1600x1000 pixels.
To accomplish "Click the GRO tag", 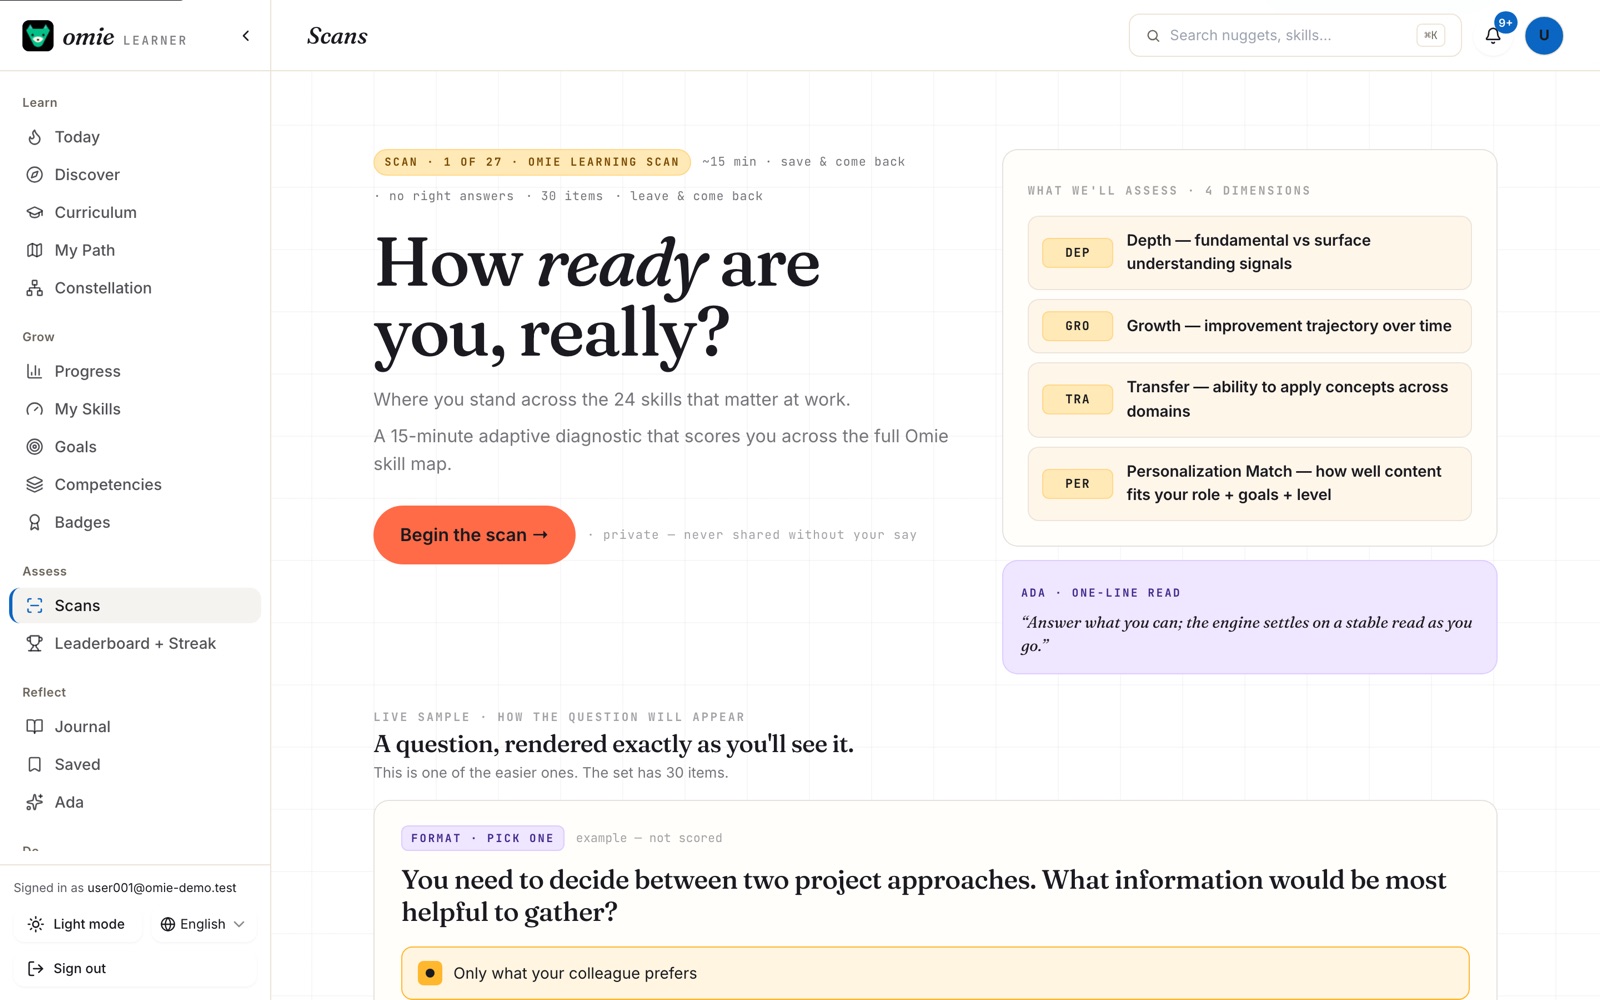I will pyautogui.click(x=1077, y=326).
